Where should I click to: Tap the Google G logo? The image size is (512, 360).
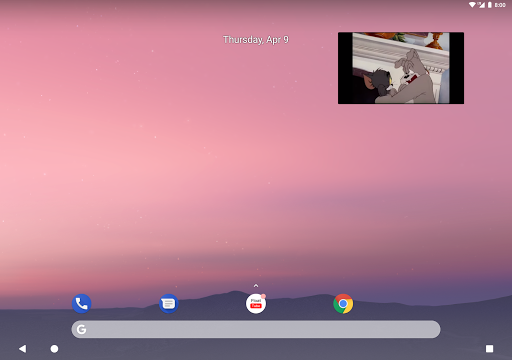tap(81, 329)
